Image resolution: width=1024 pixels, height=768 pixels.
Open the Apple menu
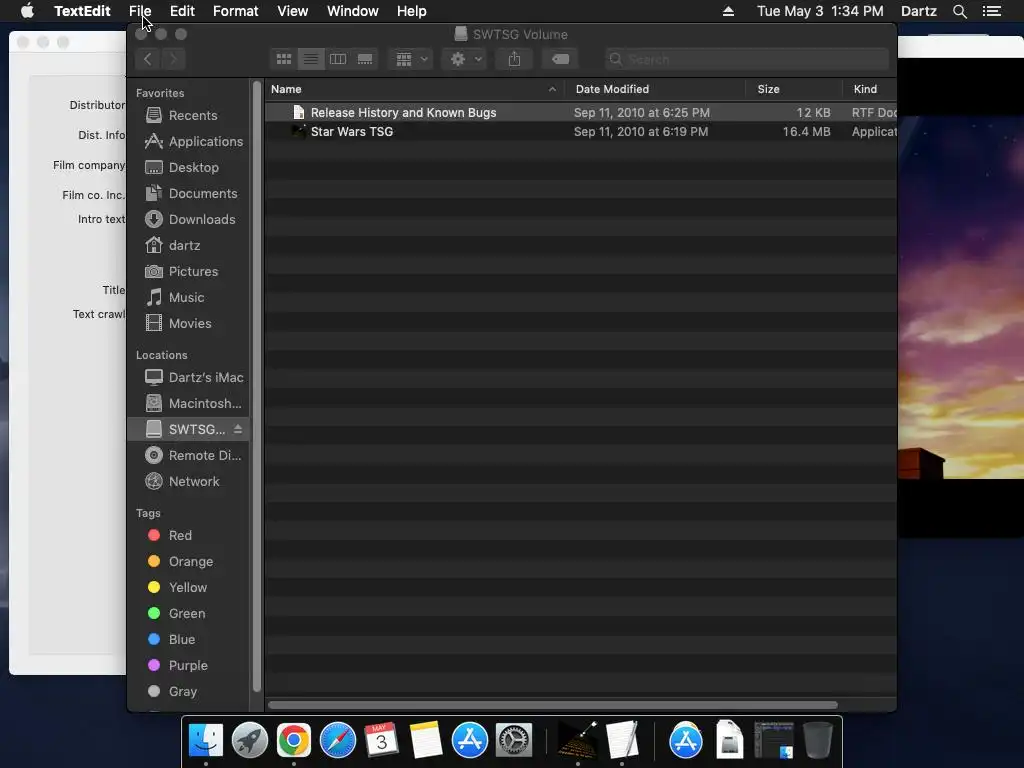click(27, 11)
